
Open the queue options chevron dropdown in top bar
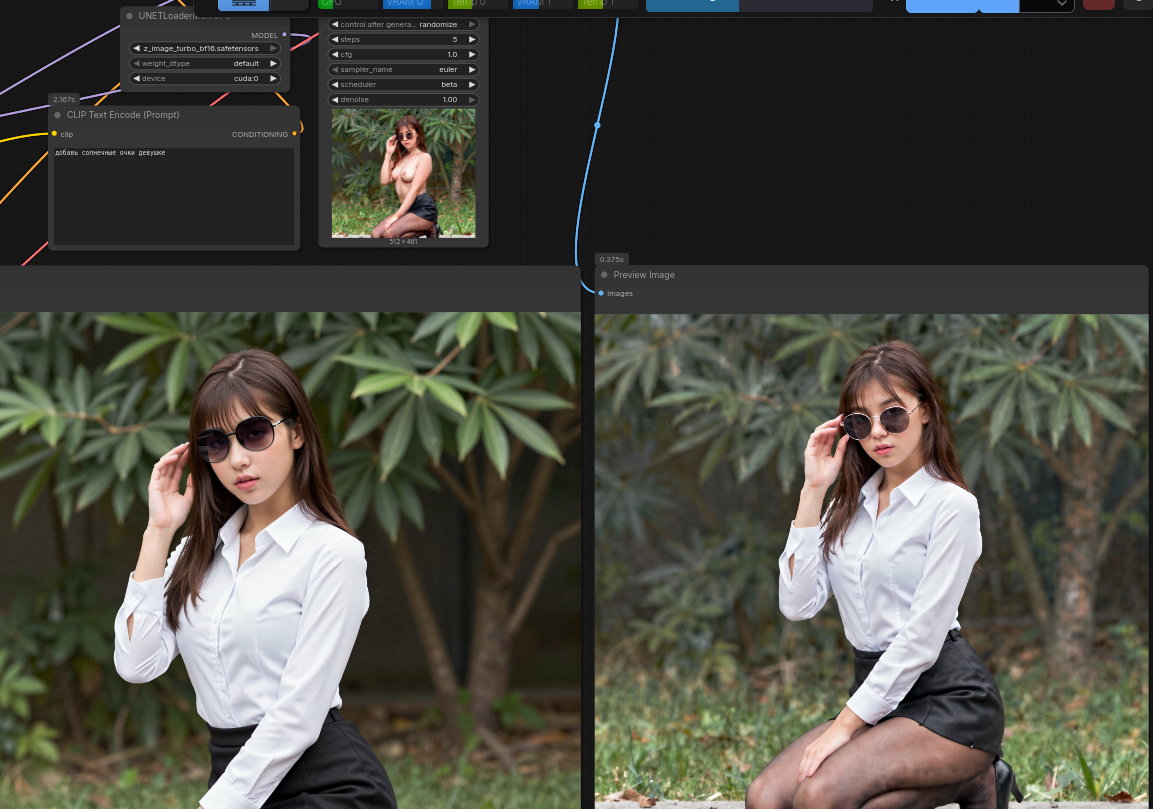(1061, 4)
